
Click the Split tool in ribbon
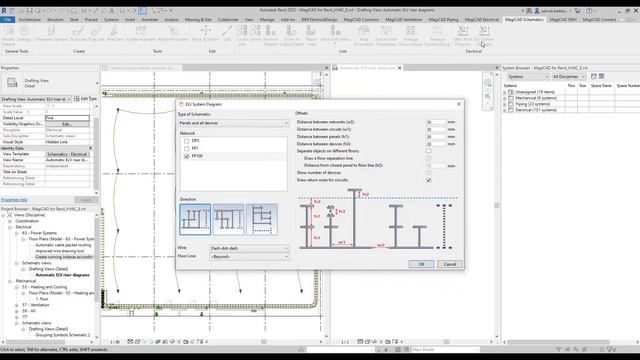coord(227,33)
